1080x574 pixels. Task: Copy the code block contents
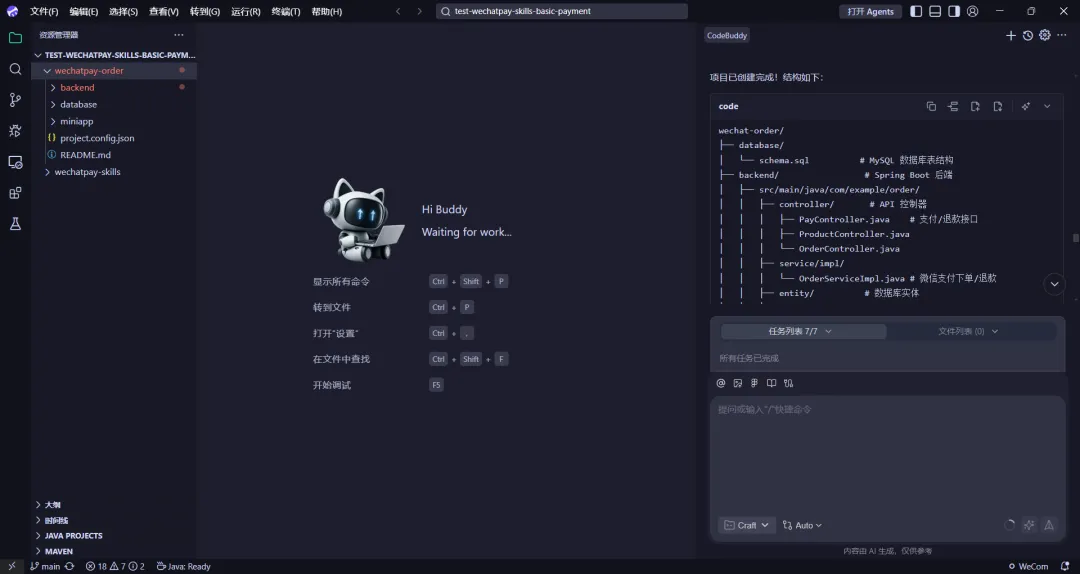point(931,106)
